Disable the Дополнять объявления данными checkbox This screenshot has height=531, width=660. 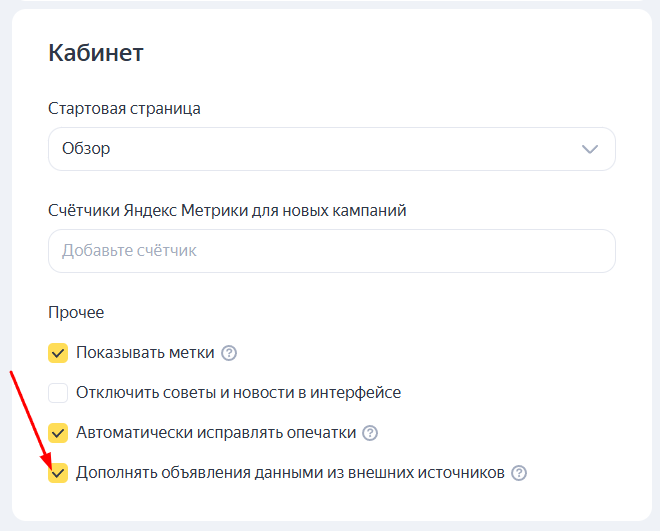point(58,473)
